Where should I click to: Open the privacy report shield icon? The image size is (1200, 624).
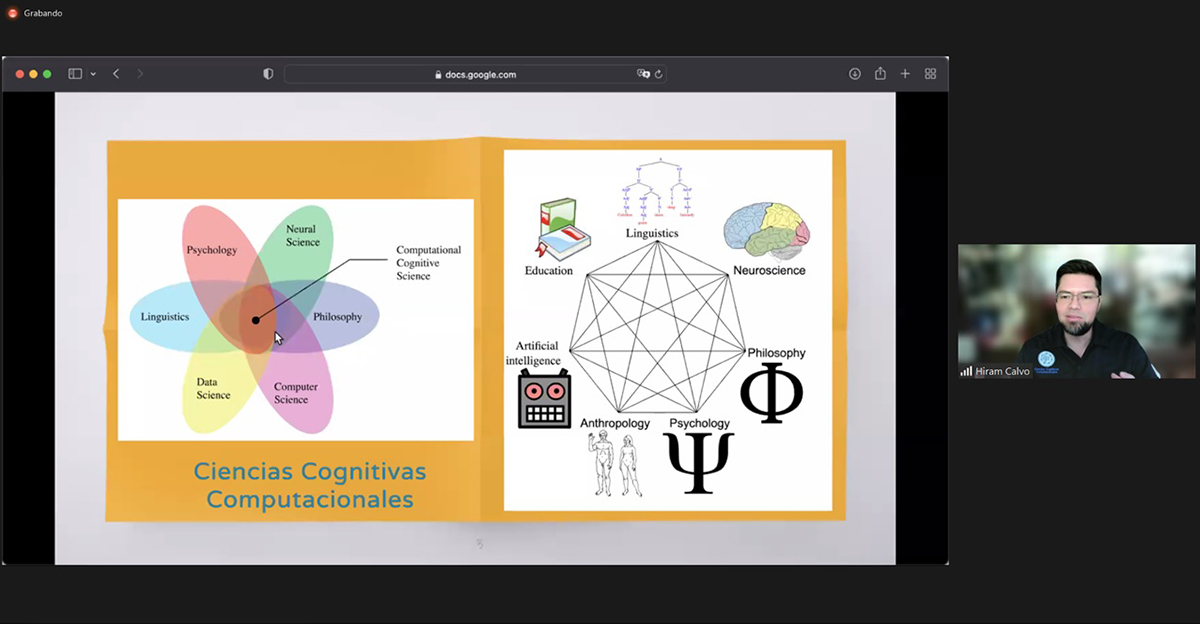tap(268, 74)
